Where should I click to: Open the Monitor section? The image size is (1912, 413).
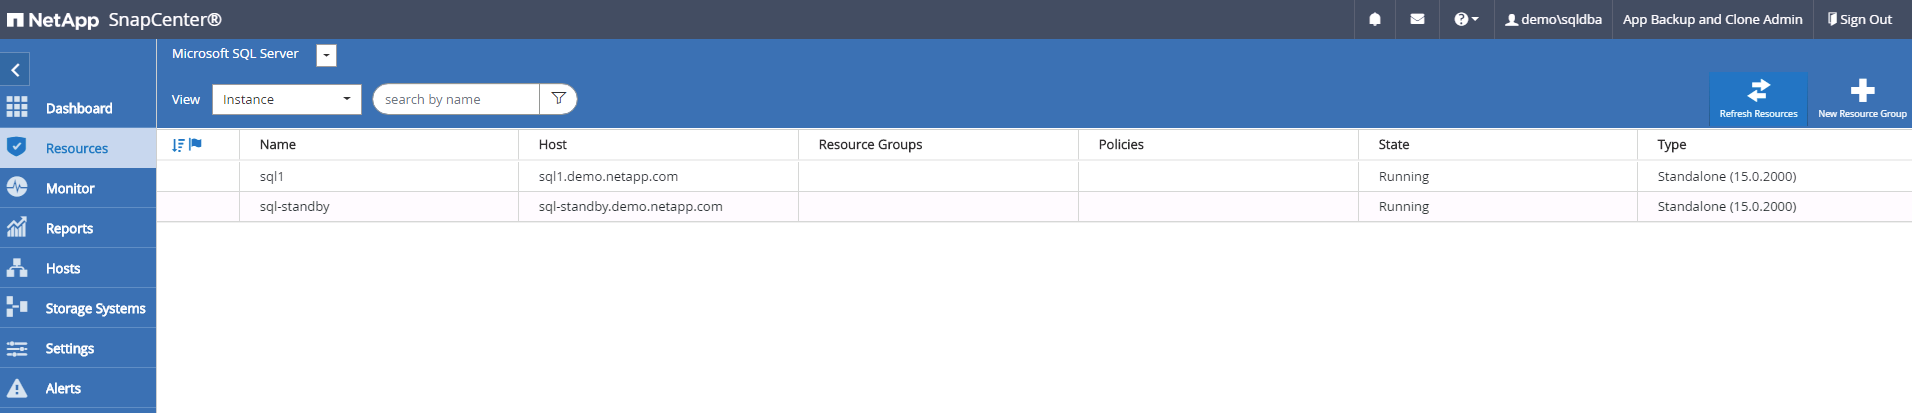pyautogui.click(x=70, y=188)
